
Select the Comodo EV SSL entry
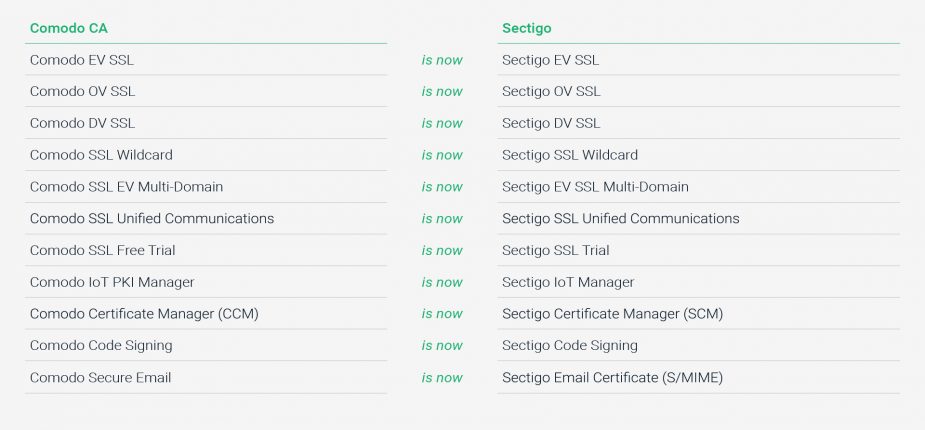[x=82, y=60]
